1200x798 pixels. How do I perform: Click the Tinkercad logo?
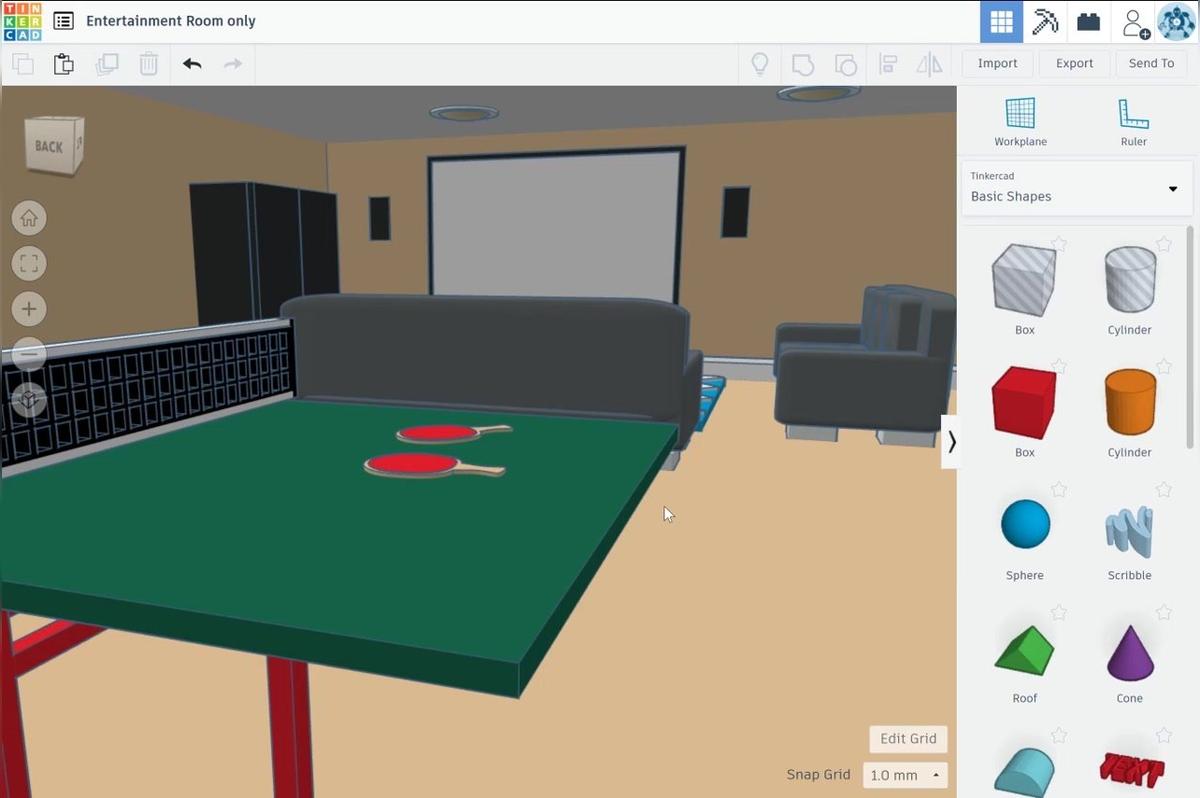click(x=22, y=21)
